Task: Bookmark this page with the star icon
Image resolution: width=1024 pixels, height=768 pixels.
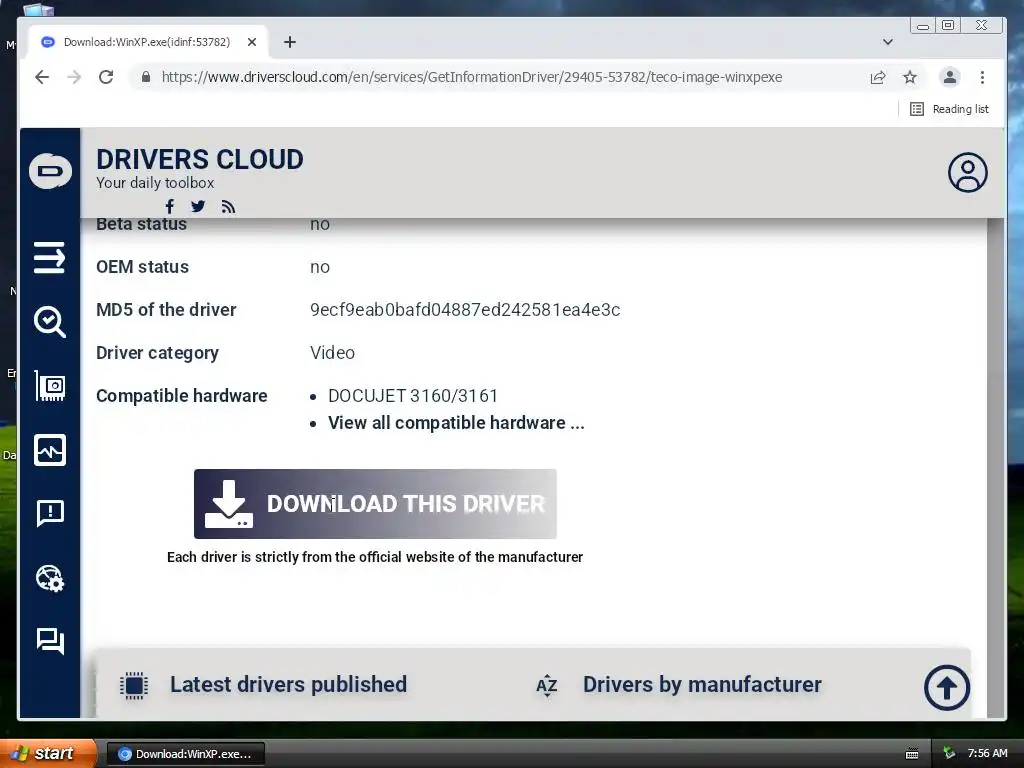Action: pyautogui.click(x=910, y=78)
